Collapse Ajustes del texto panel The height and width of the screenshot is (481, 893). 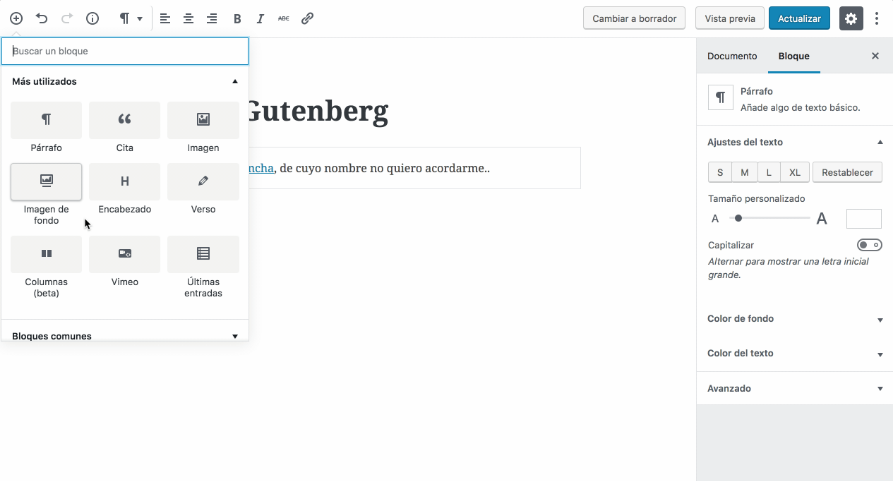(x=795, y=142)
